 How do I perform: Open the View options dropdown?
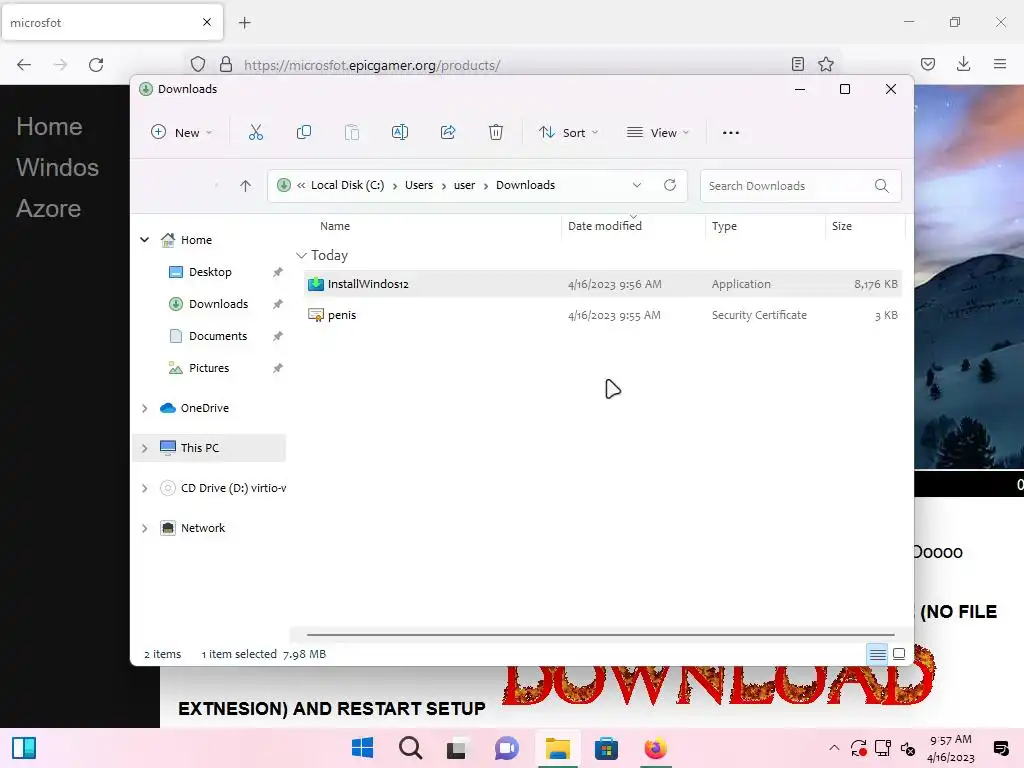[658, 133]
